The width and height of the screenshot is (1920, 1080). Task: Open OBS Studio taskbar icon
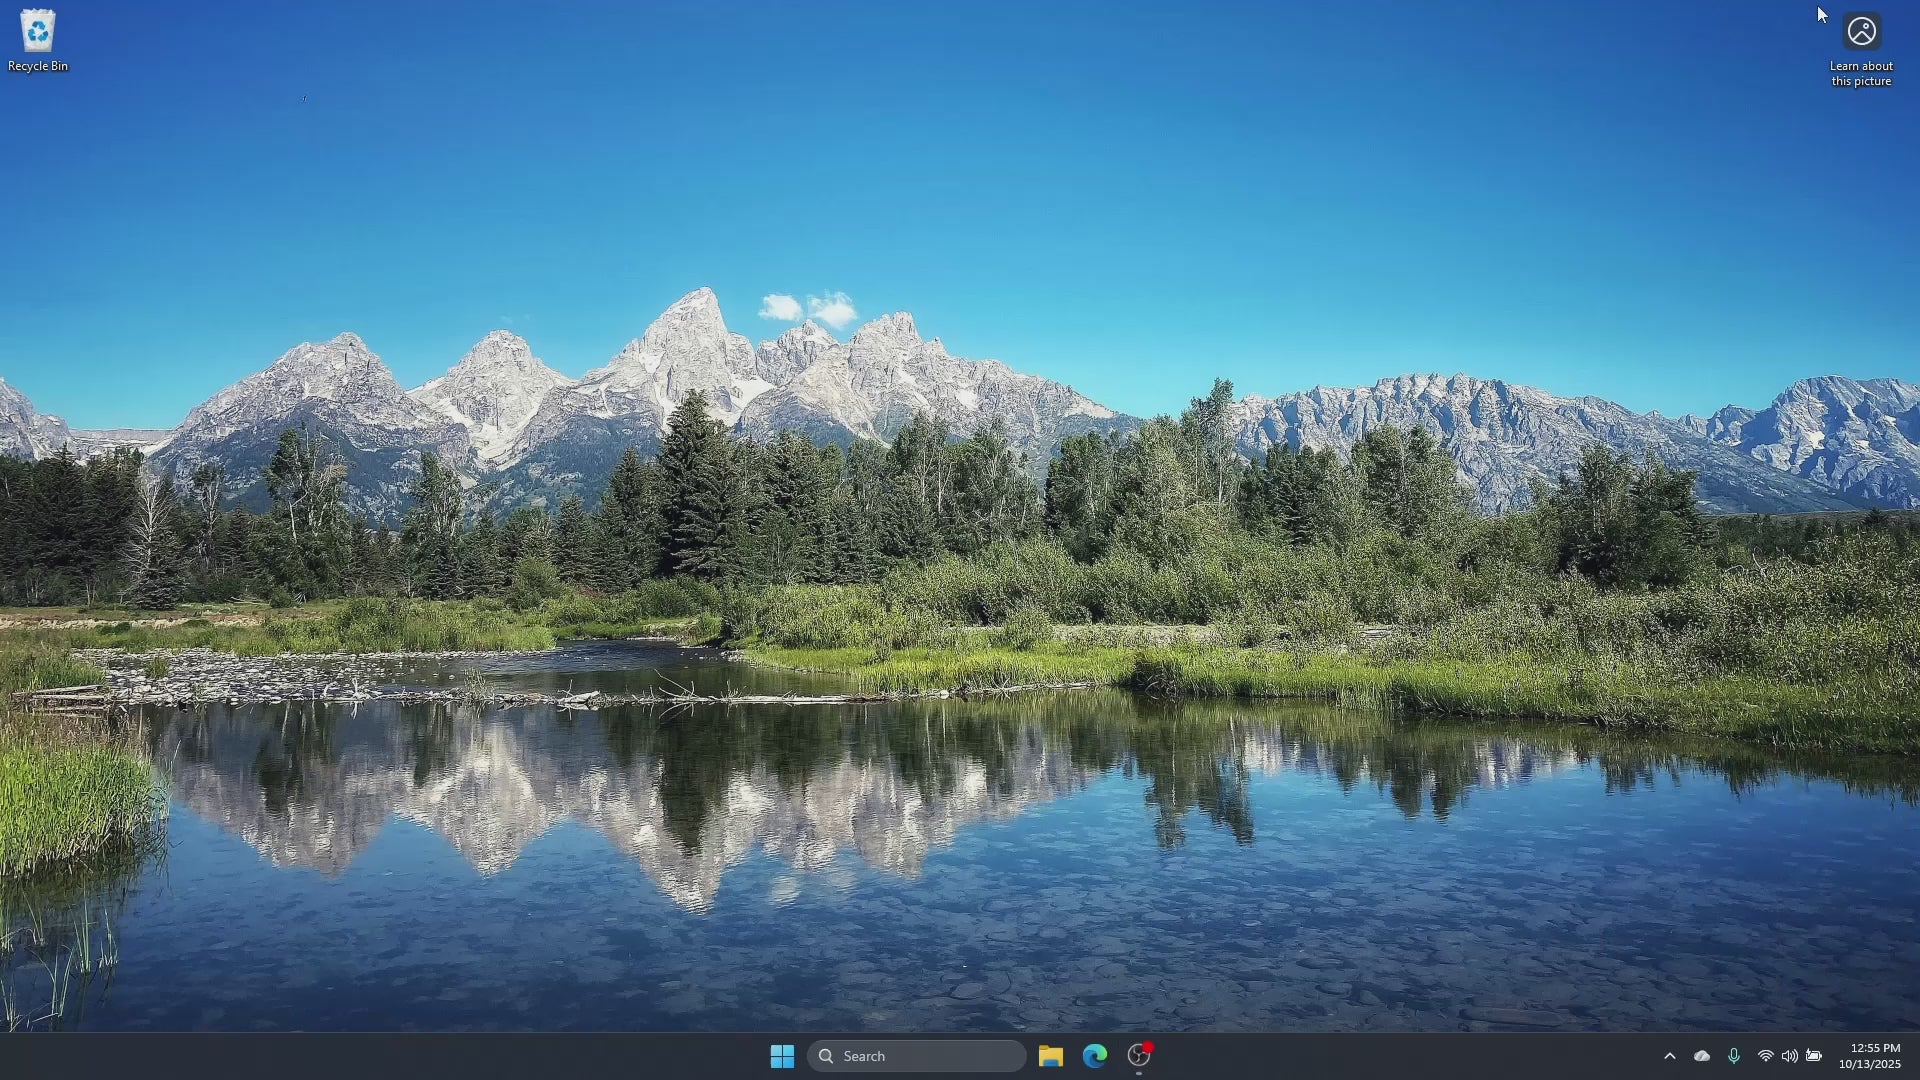(1139, 1056)
